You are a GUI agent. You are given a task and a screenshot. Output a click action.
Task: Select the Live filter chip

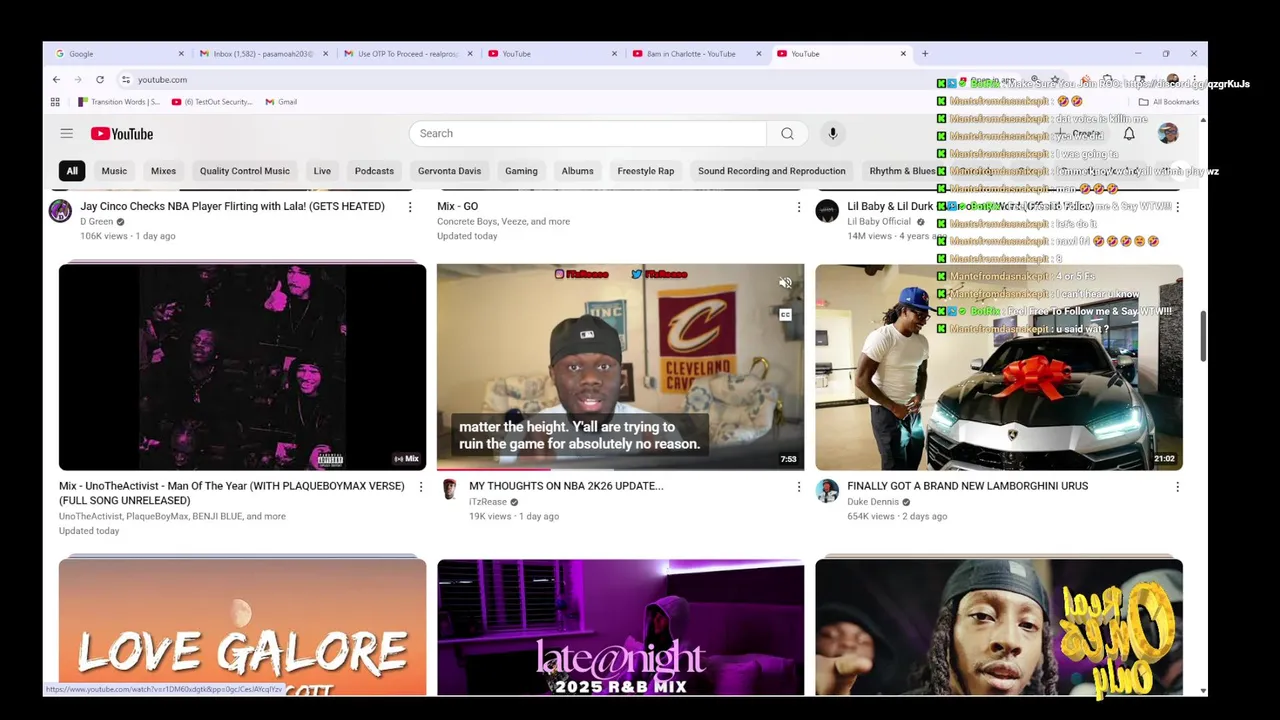322,171
